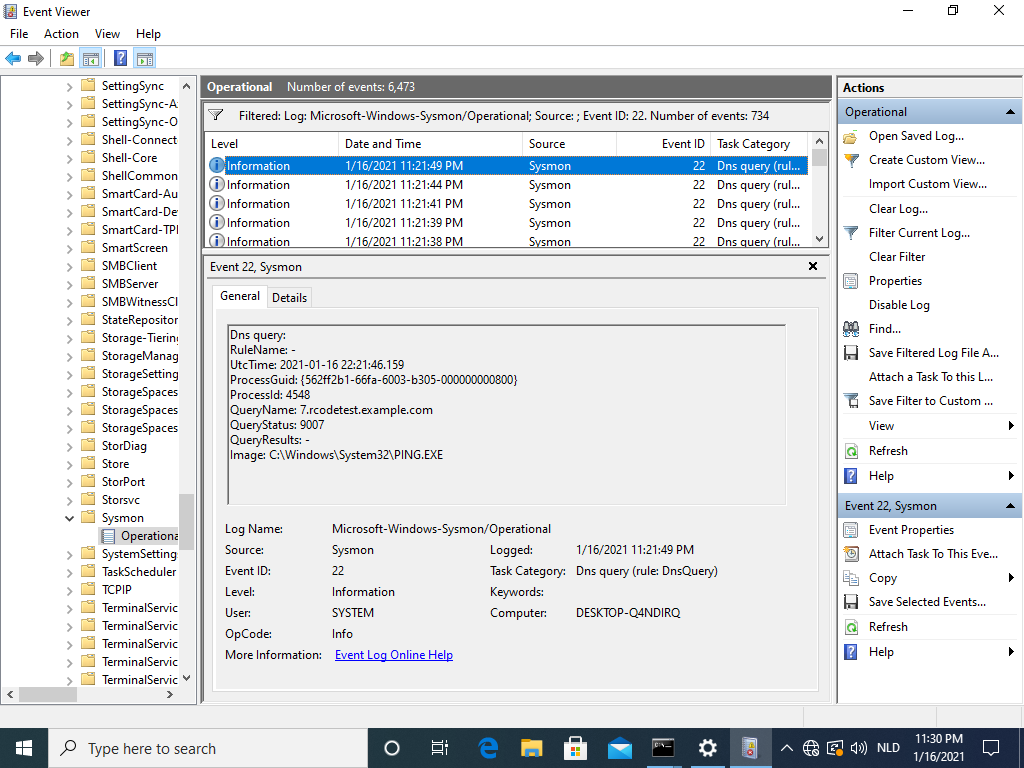The width and height of the screenshot is (1024, 768).
Task: Sort events by the Date and Time column
Action: [x=383, y=144]
